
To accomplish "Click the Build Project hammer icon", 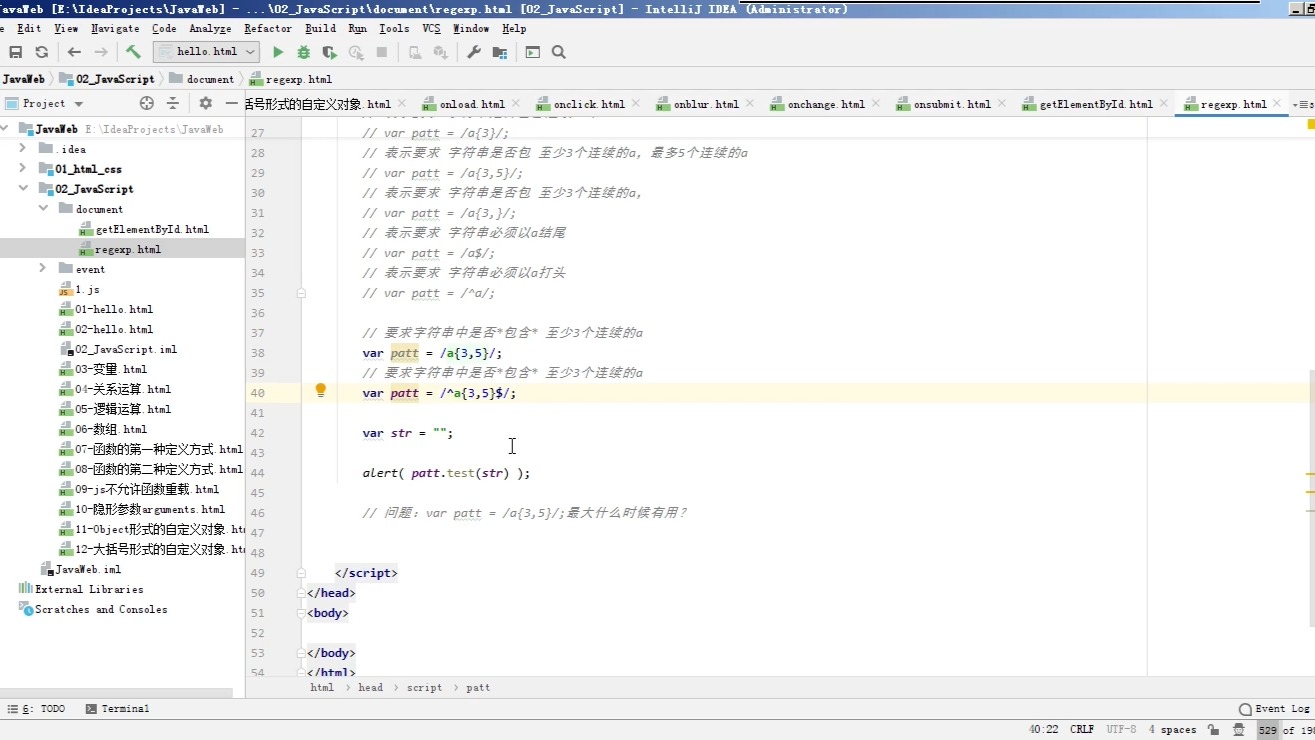I will (x=133, y=52).
